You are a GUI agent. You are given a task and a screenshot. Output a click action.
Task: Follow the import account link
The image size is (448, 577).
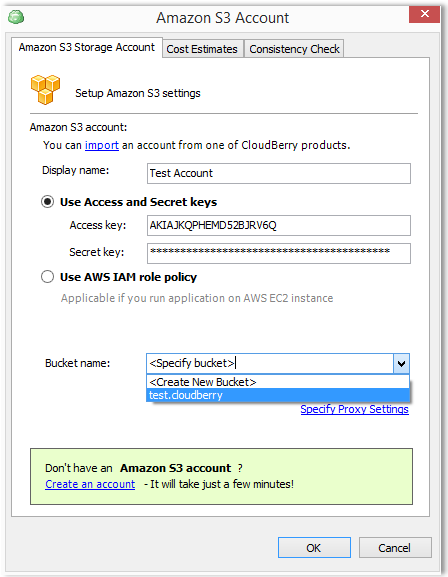pyautogui.click(x=102, y=145)
